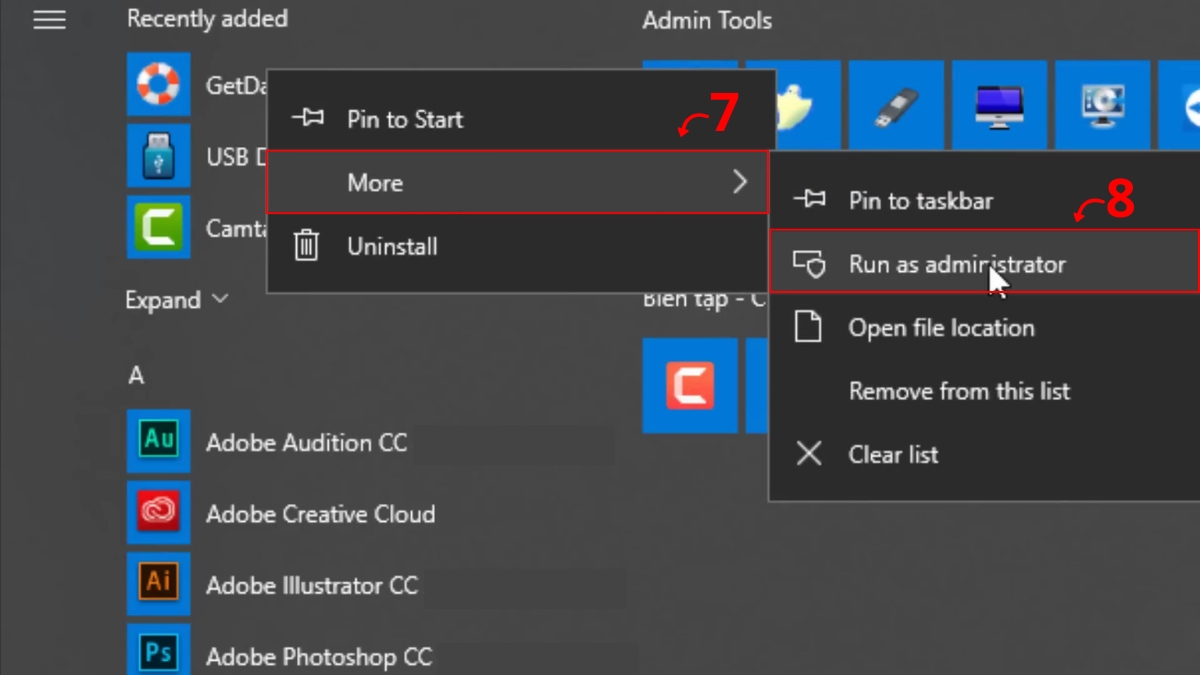Image resolution: width=1200 pixels, height=675 pixels.
Task: Launch Adobe Audition CC icon
Action: click(x=158, y=441)
